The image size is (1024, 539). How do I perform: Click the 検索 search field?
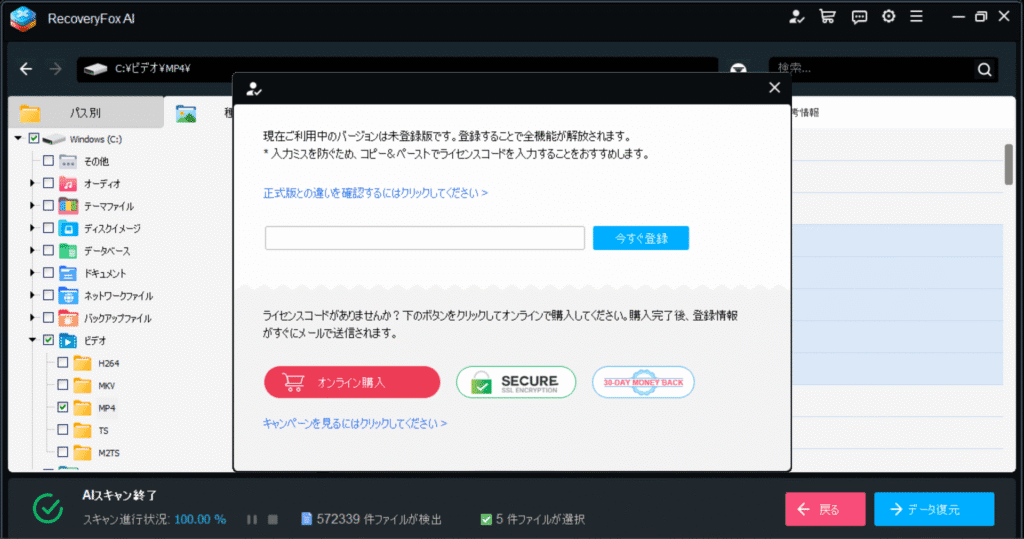tap(872, 69)
